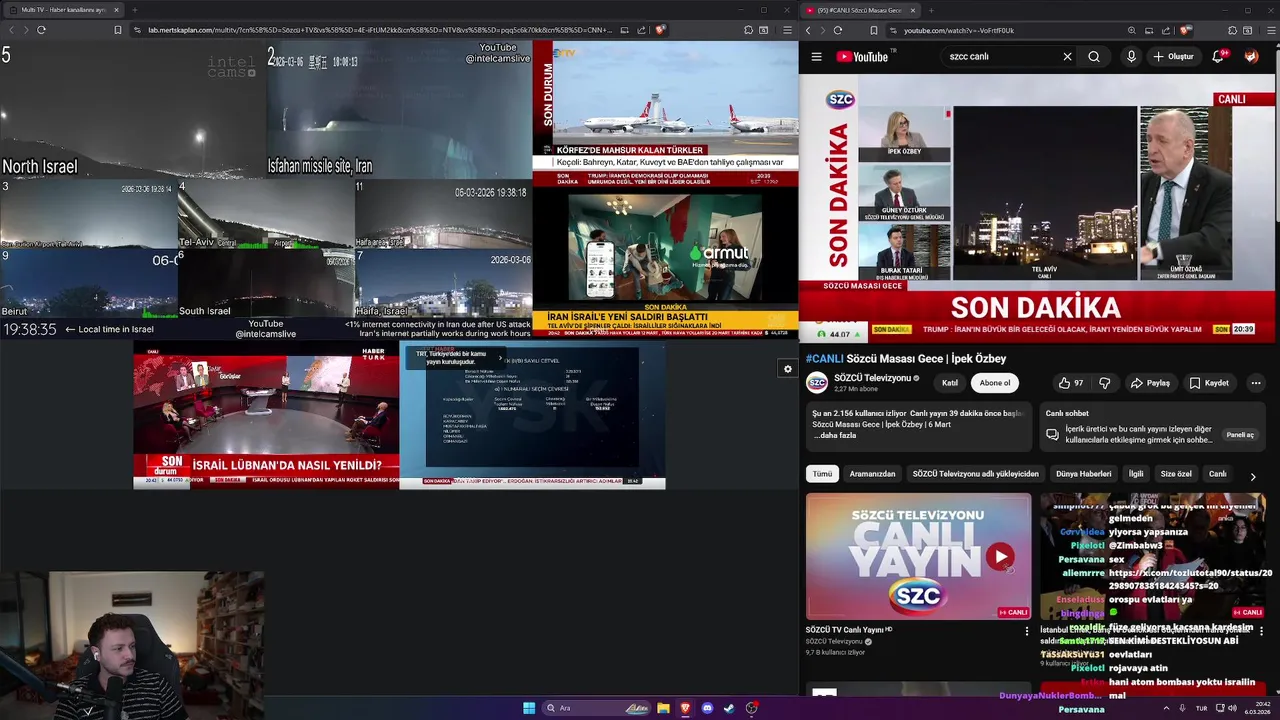Open YouTube notifications bell

tap(1218, 57)
